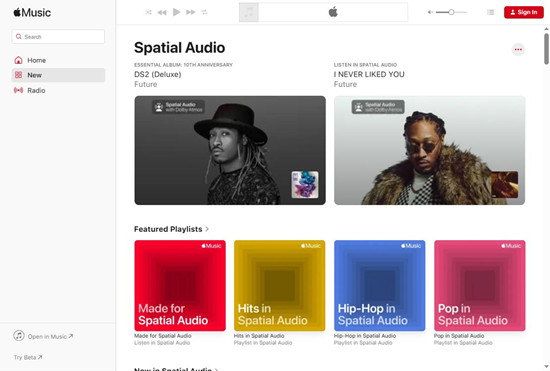Viewport: 550px width, 371px height.
Task: Toggle the repeat playback button
Action: (204, 12)
